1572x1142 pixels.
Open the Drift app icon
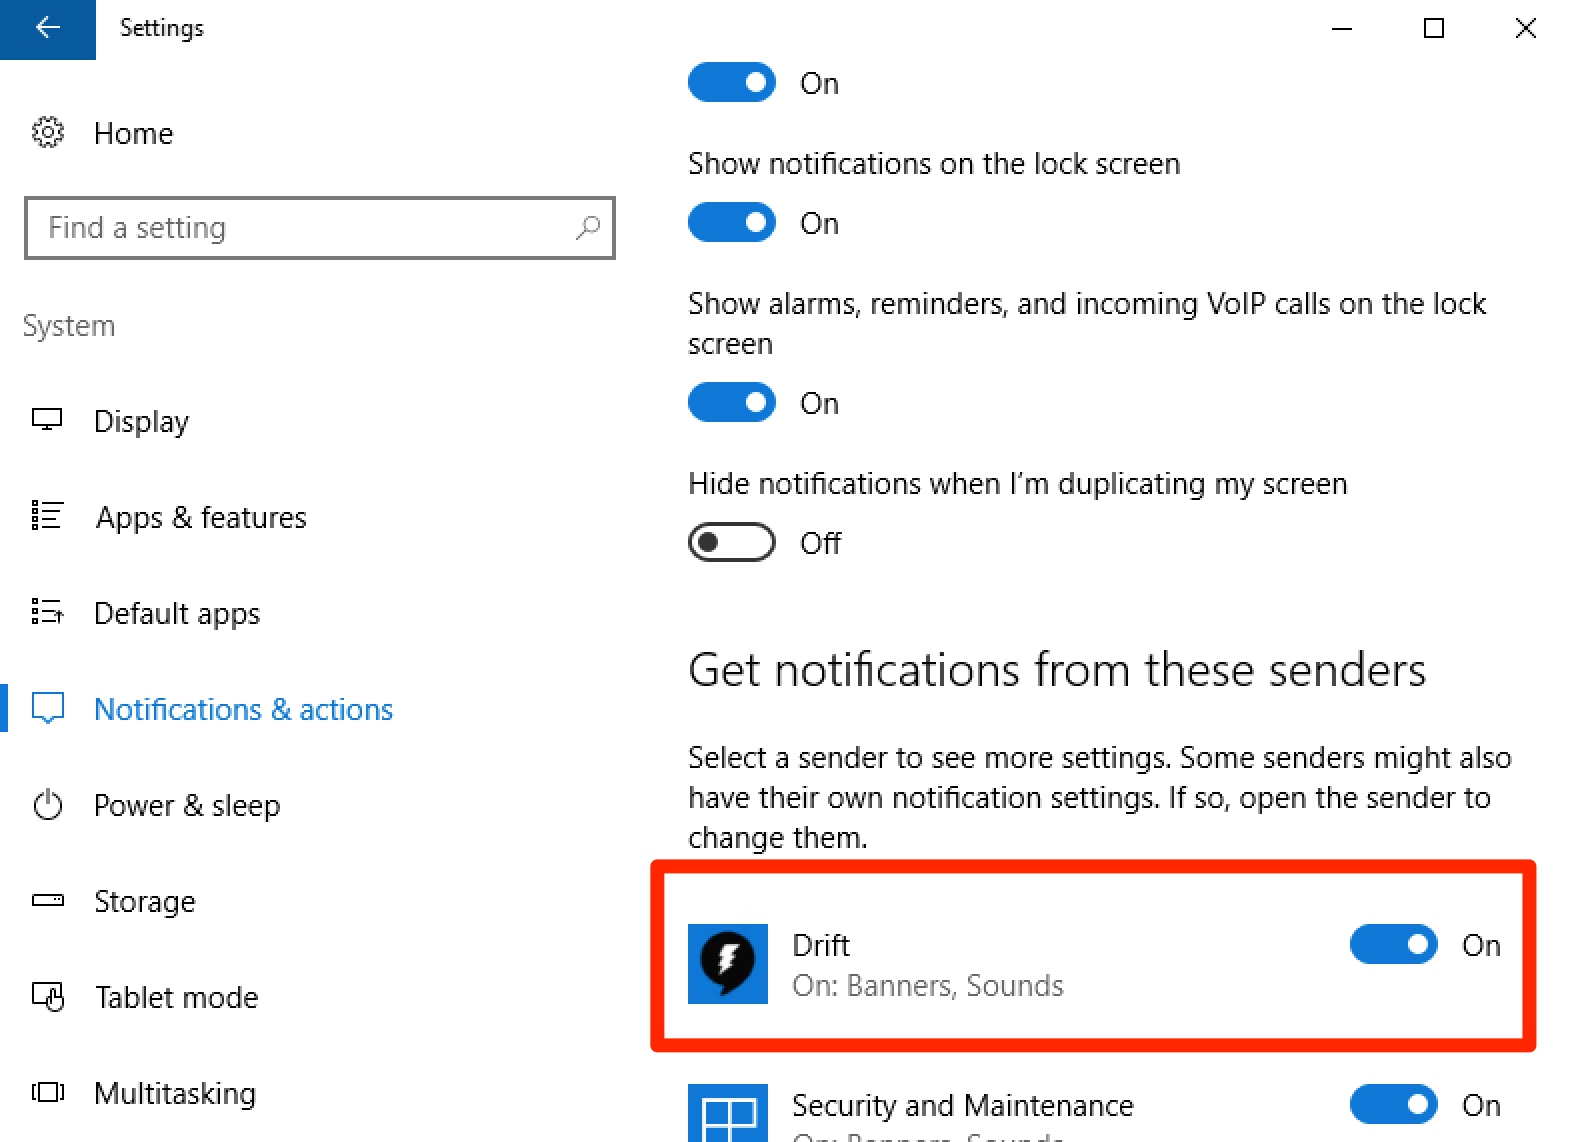pos(728,964)
